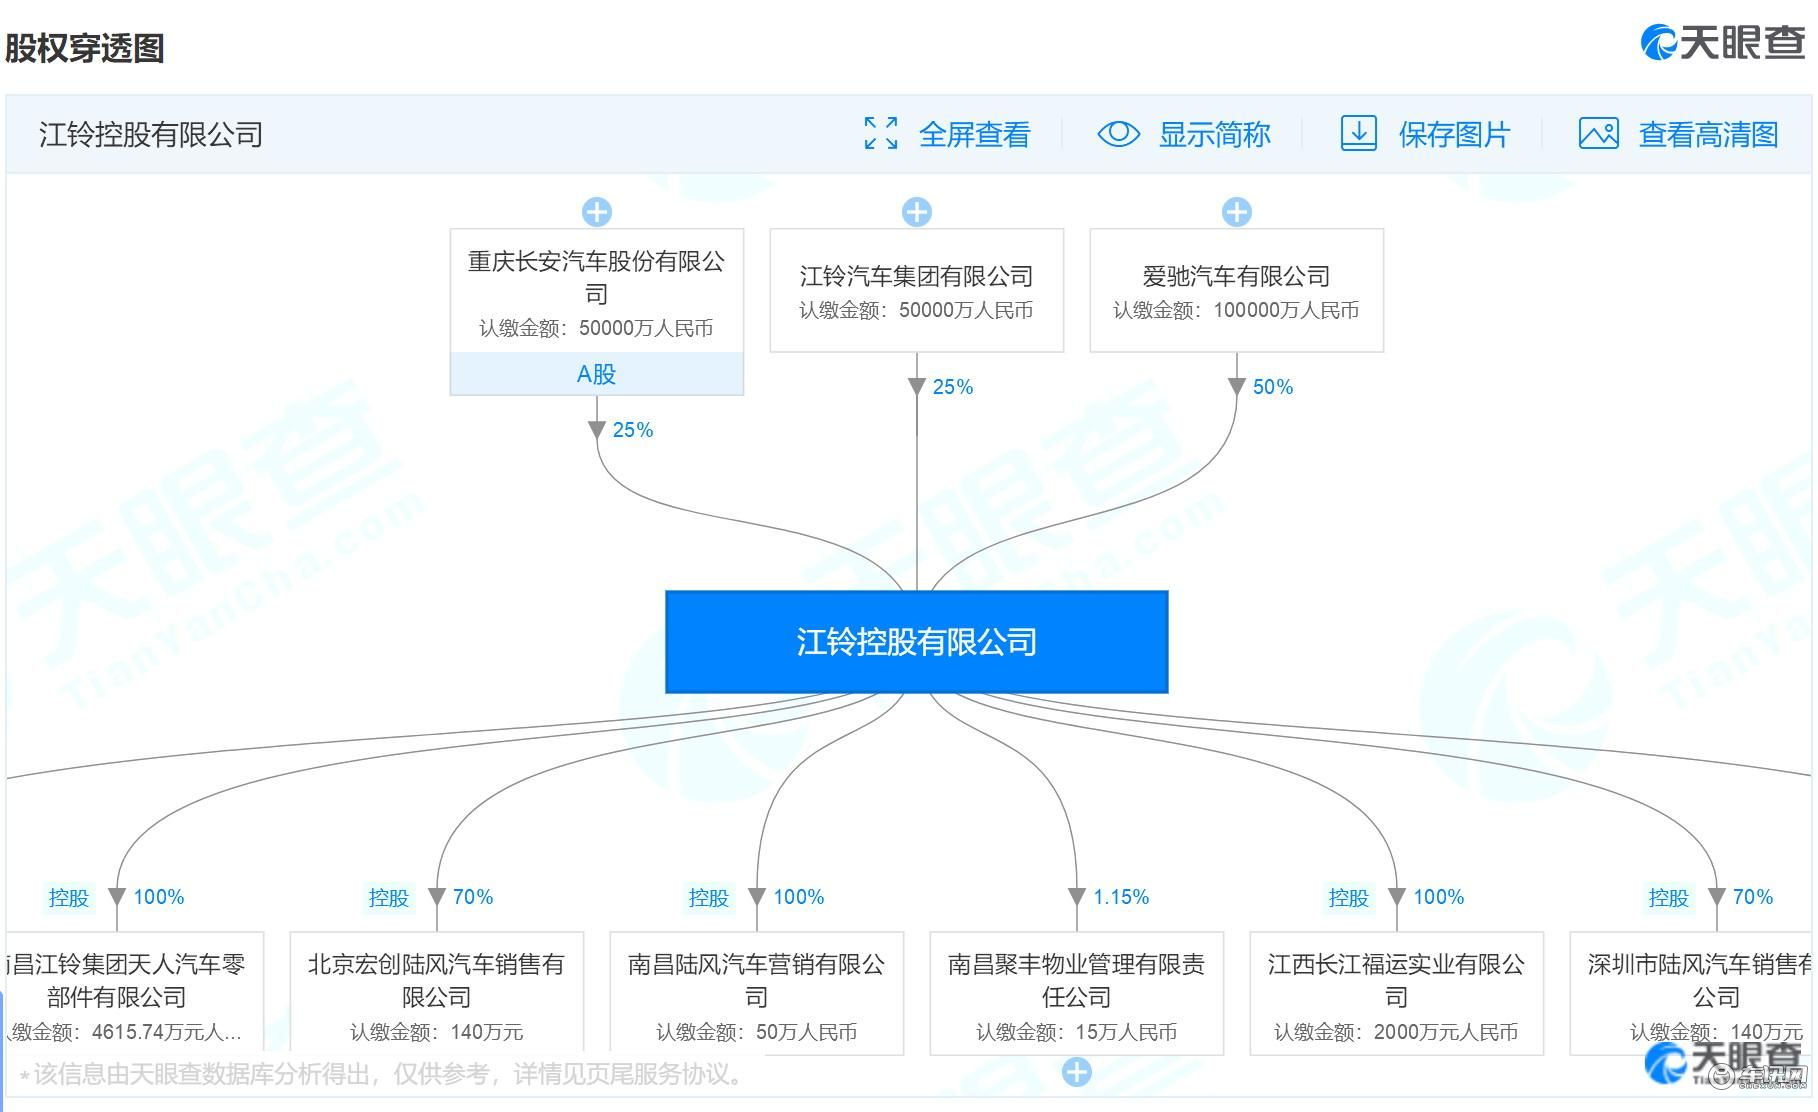Click the 控股 tag above 南昌江铃集团天人

69,898
